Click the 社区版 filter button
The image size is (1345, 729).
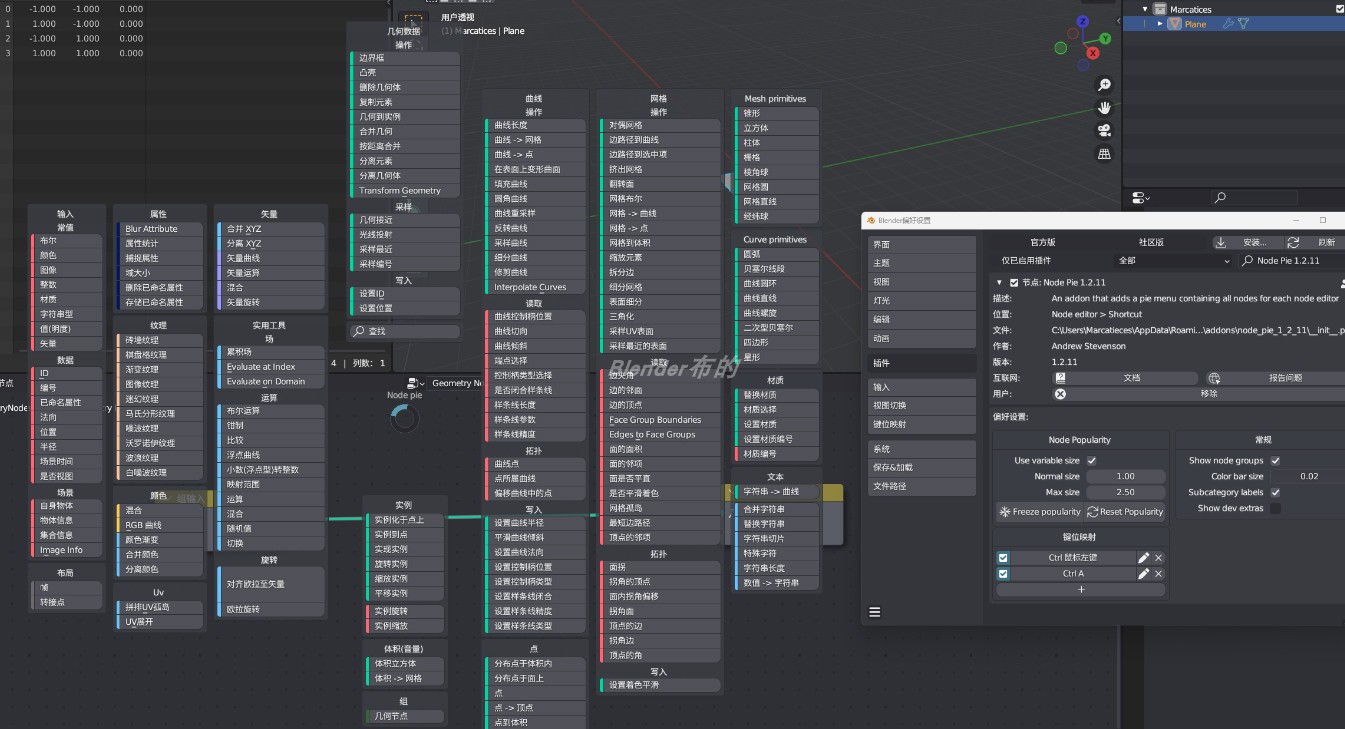[x=1151, y=242]
